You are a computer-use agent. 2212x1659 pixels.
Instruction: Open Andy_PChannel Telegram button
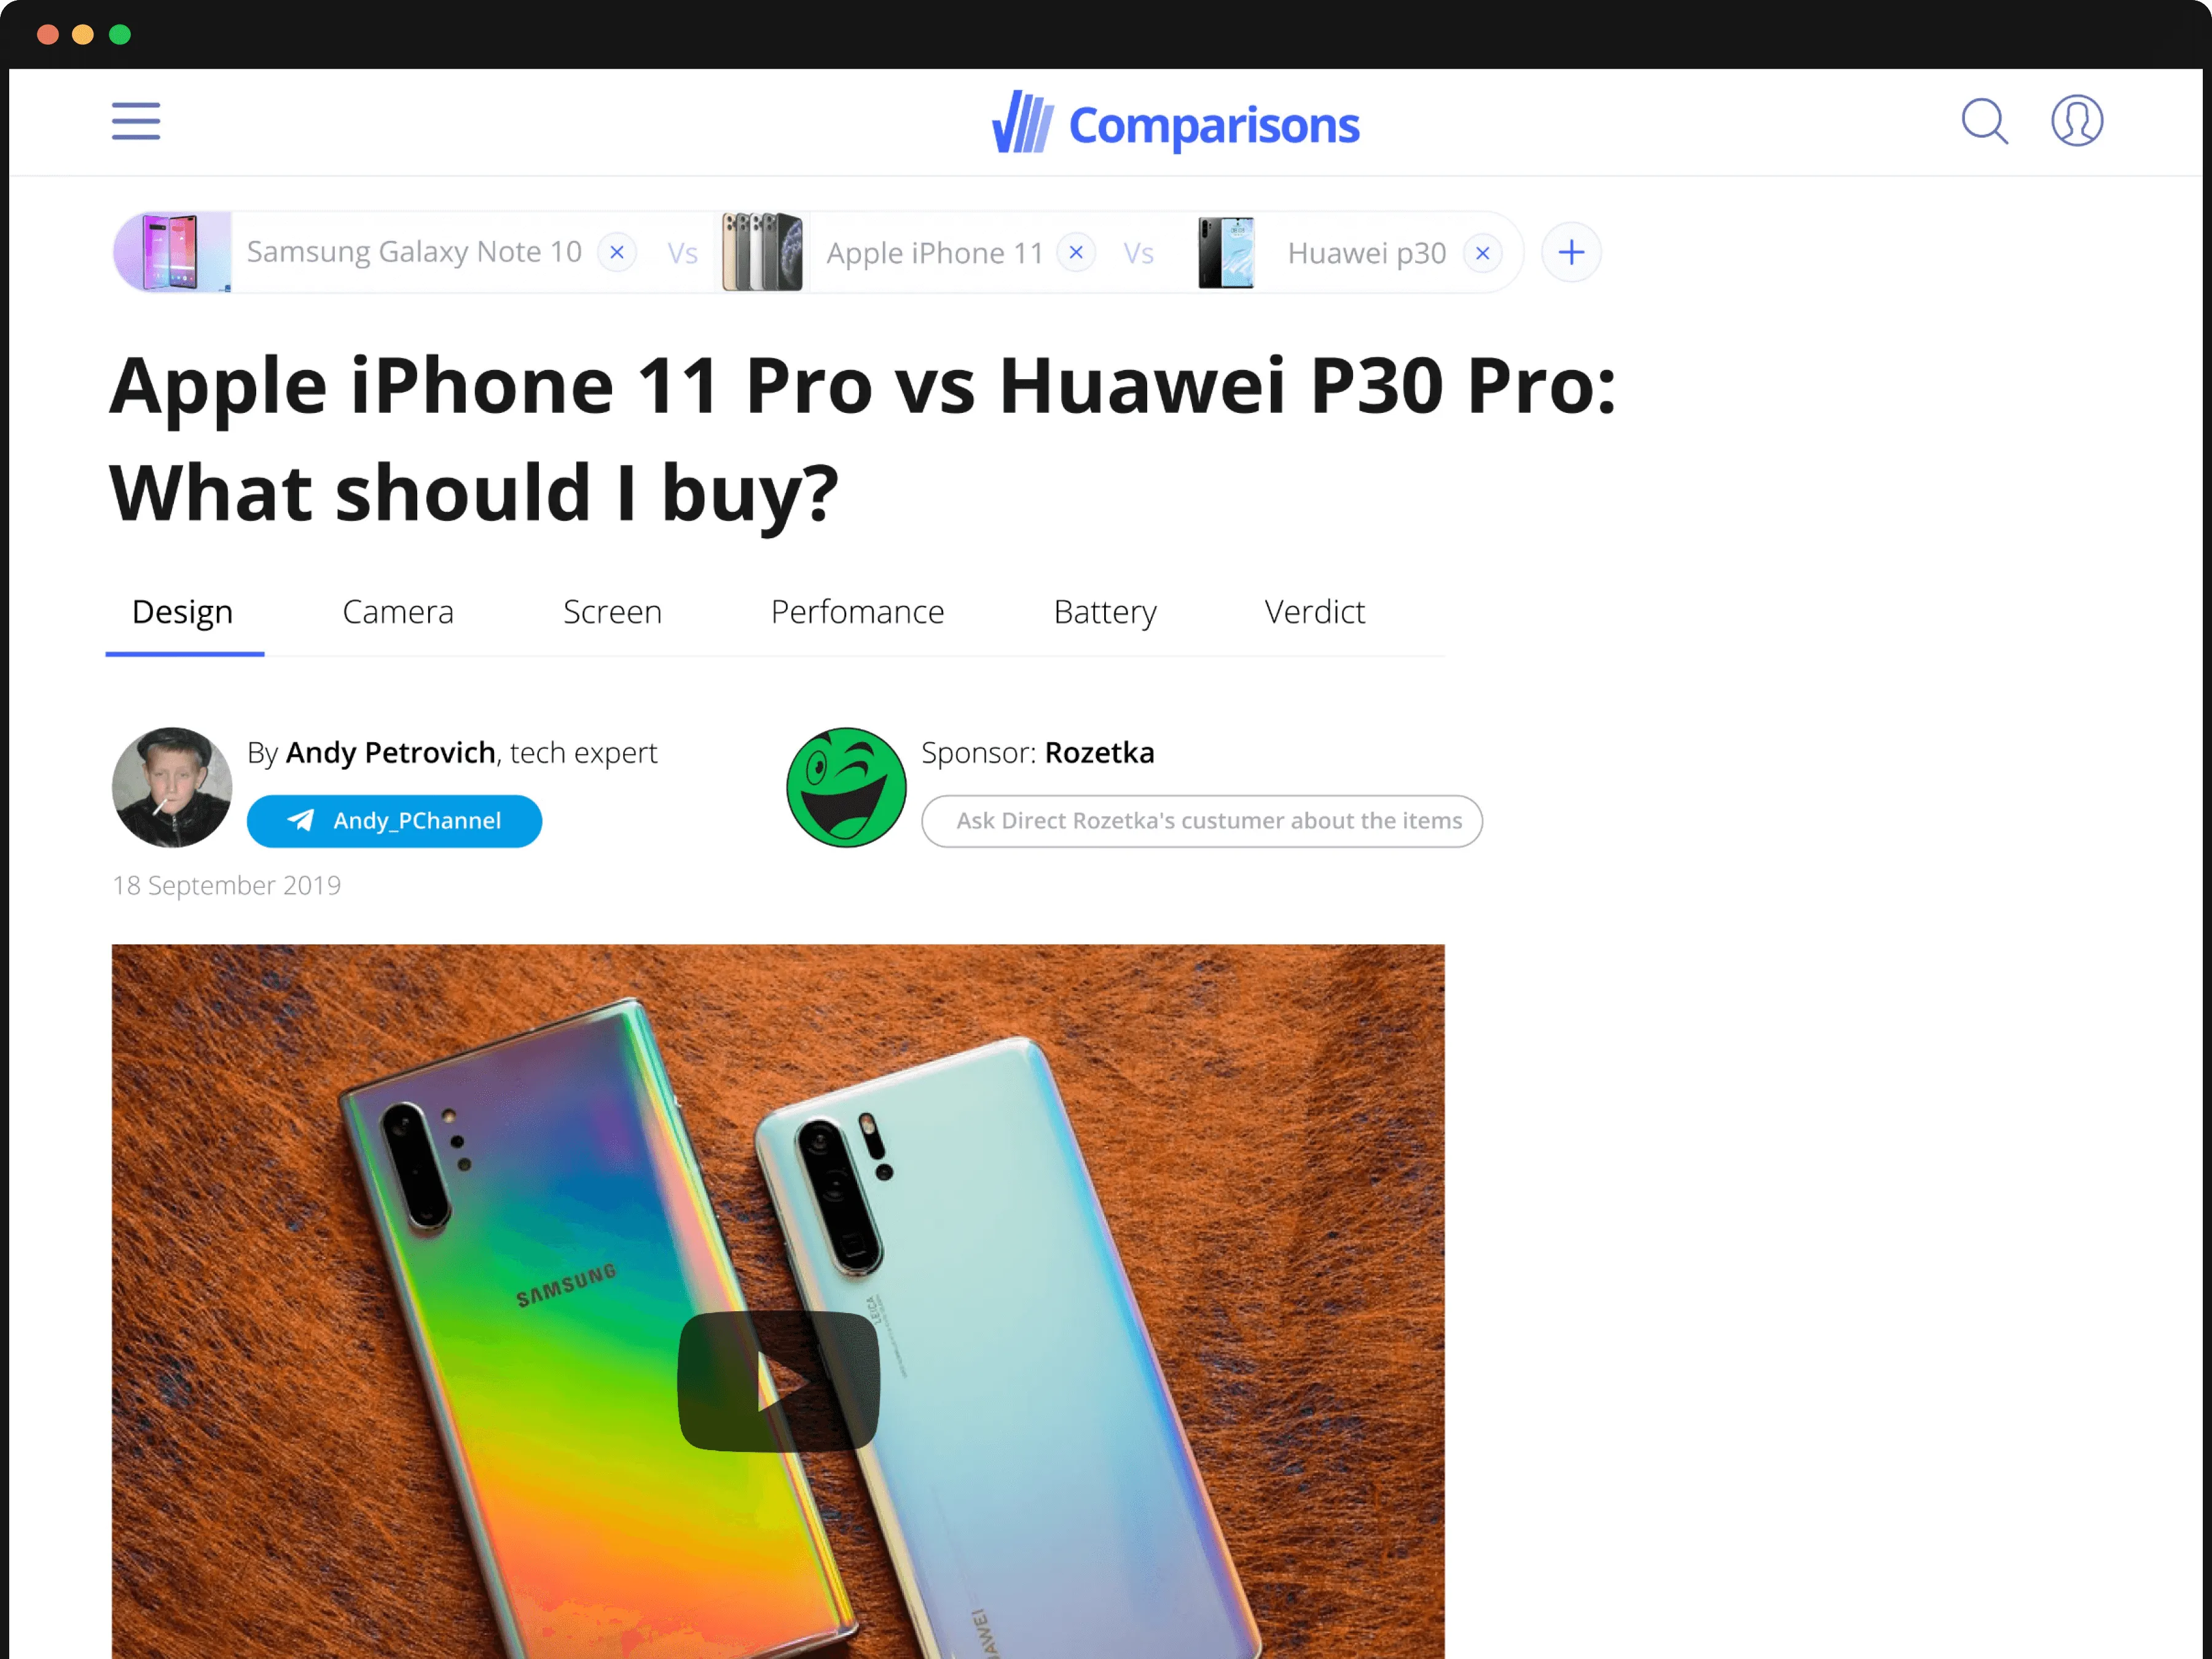point(394,821)
